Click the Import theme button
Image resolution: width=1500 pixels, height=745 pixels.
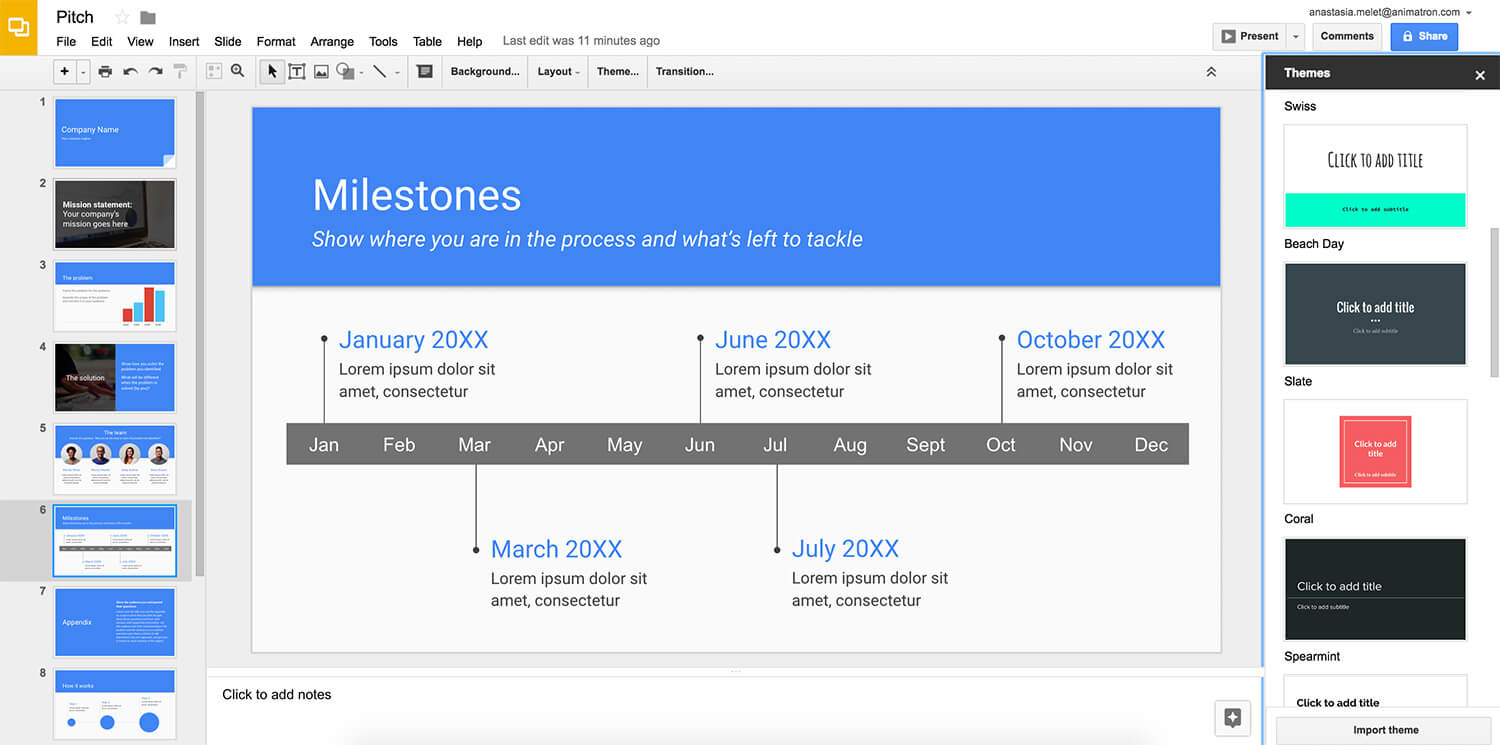coord(1385,730)
